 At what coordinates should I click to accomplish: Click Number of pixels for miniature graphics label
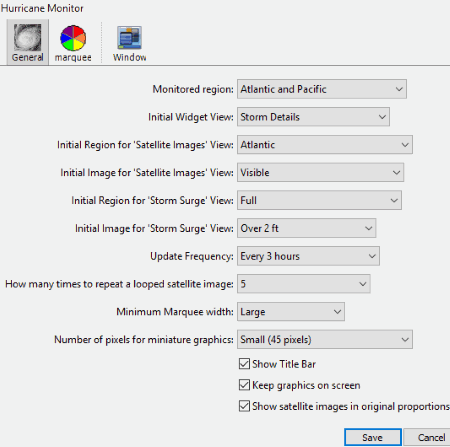(x=144, y=340)
